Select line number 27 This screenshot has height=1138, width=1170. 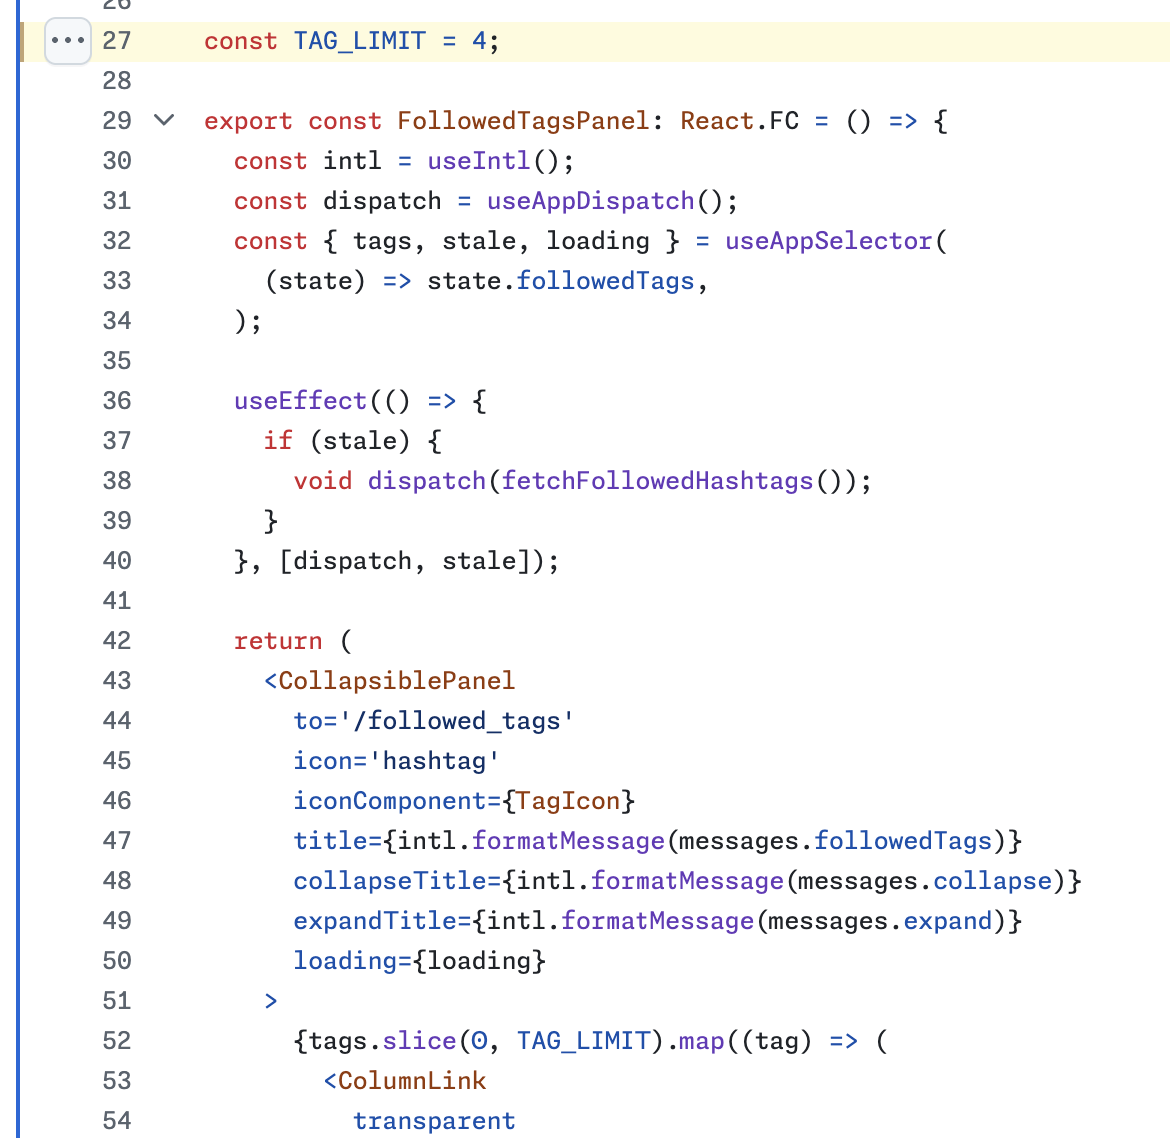pos(117,41)
